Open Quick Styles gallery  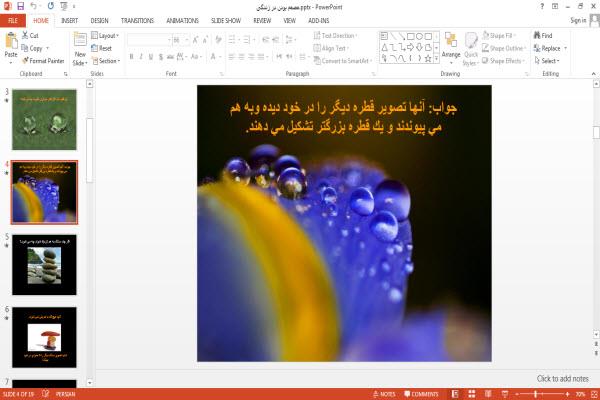(471, 49)
